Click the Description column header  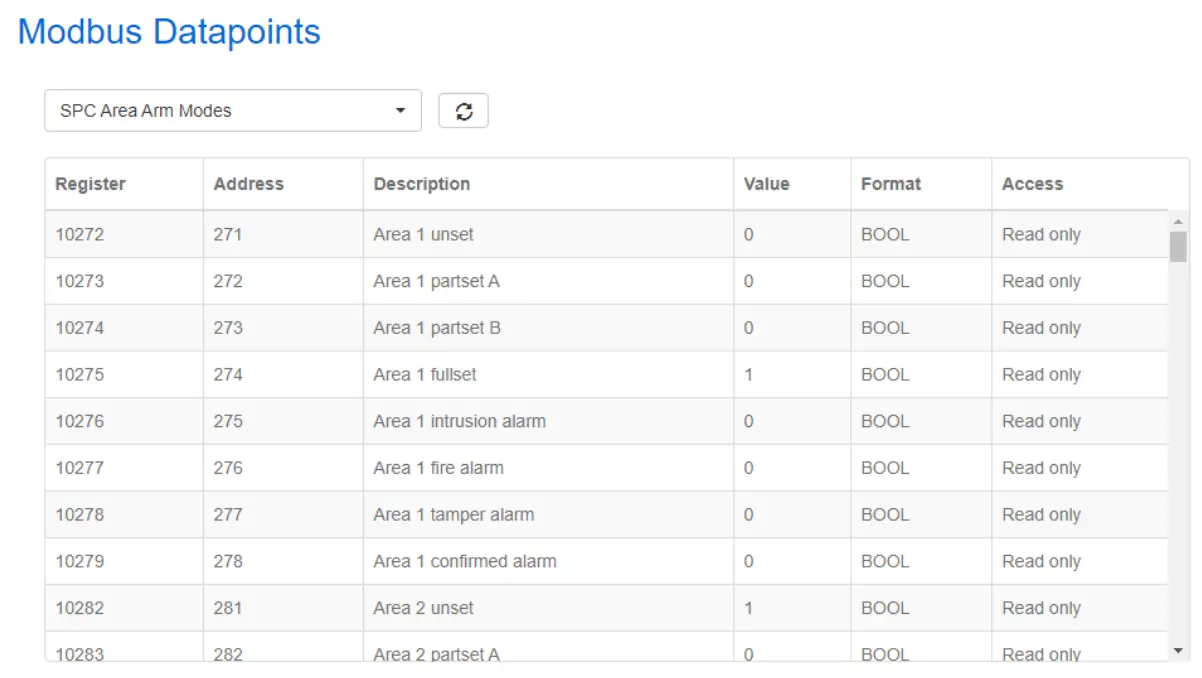click(422, 184)
